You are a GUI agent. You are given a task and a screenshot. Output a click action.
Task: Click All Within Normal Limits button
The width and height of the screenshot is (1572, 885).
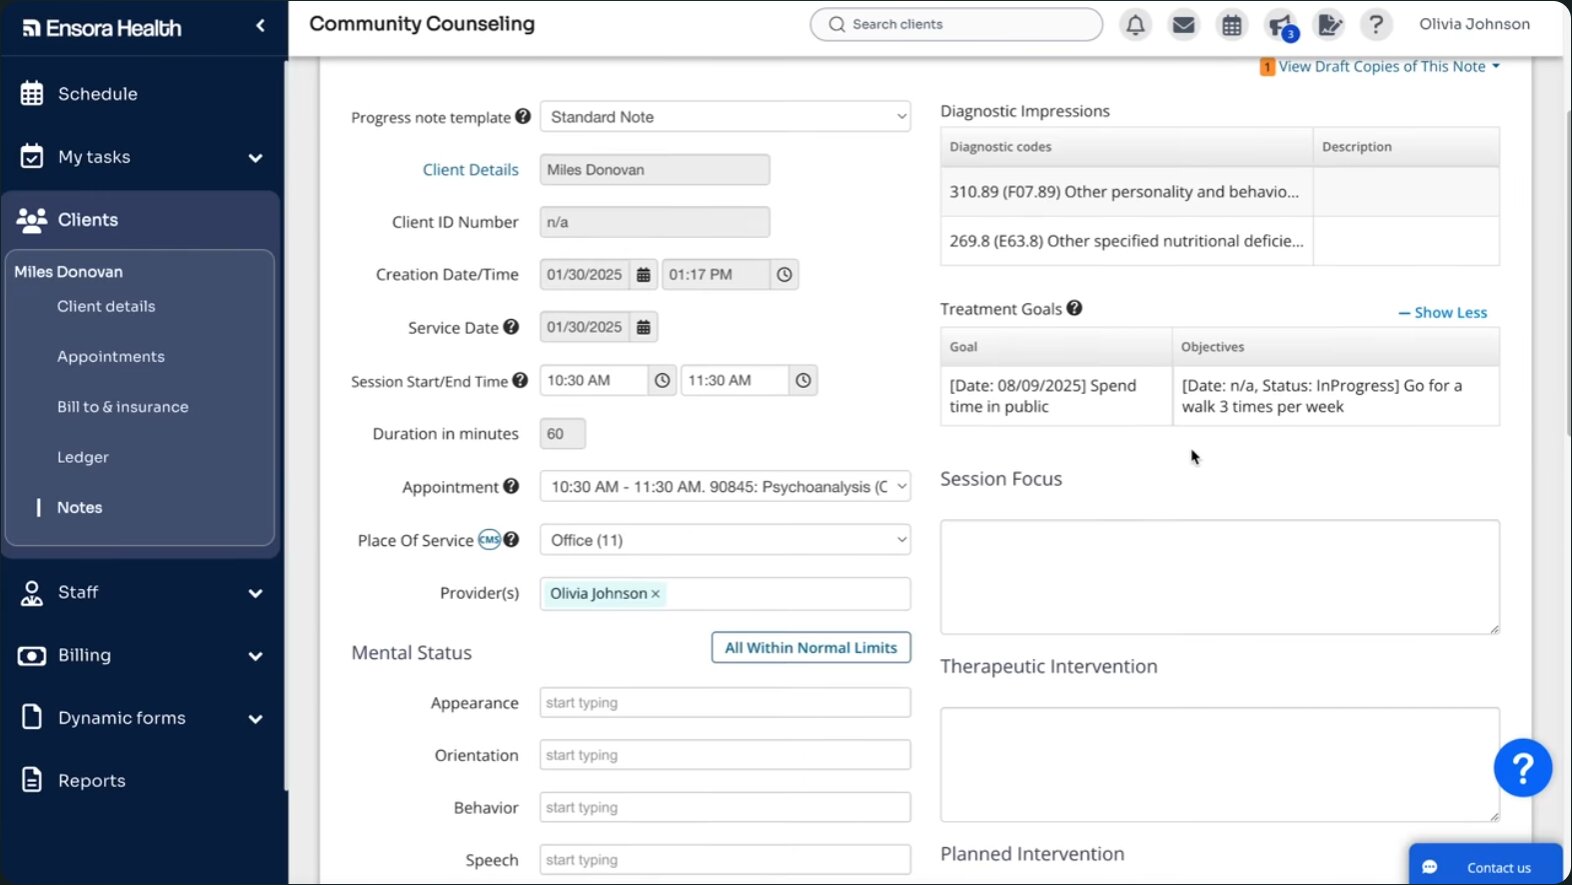pyautogui.click(x=810, y=648)
